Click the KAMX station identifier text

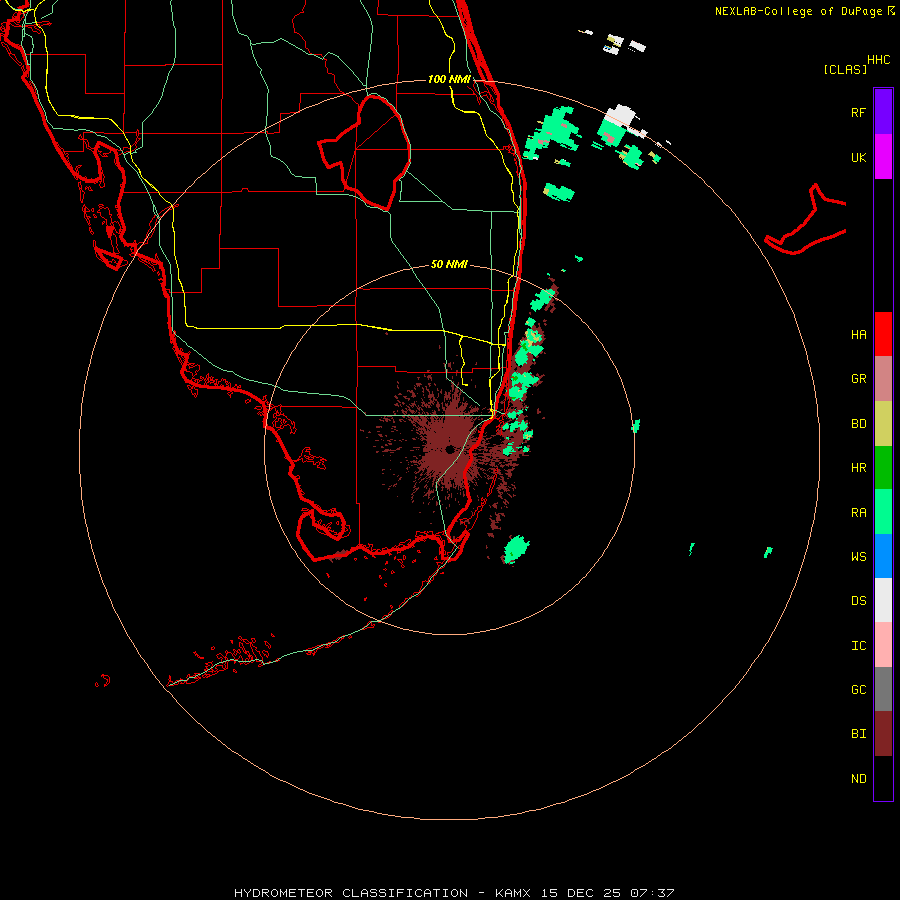(x=513, y=893)
